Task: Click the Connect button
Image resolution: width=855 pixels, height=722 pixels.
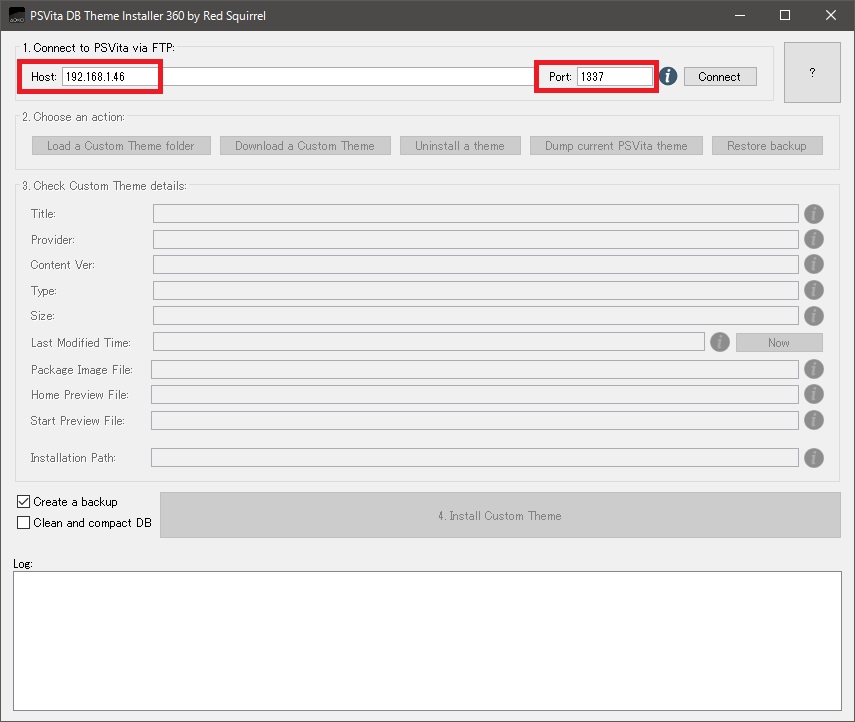Action: coord(720,76)
